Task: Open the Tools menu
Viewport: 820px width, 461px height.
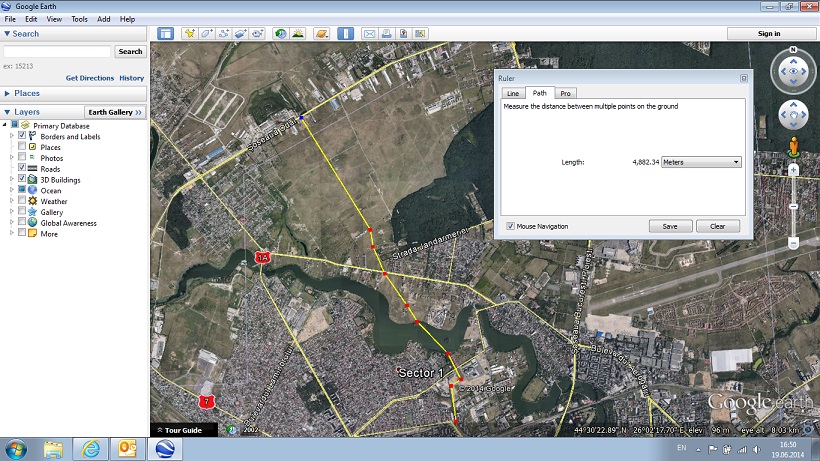Action: [79, 19]
